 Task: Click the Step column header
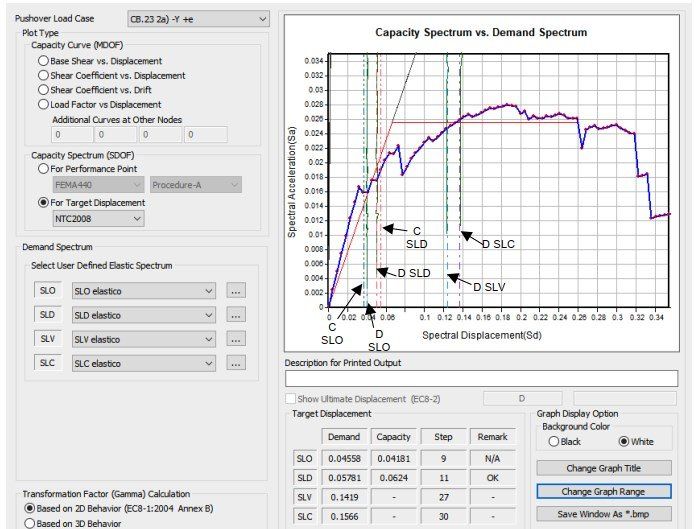(x=443, y=437)
